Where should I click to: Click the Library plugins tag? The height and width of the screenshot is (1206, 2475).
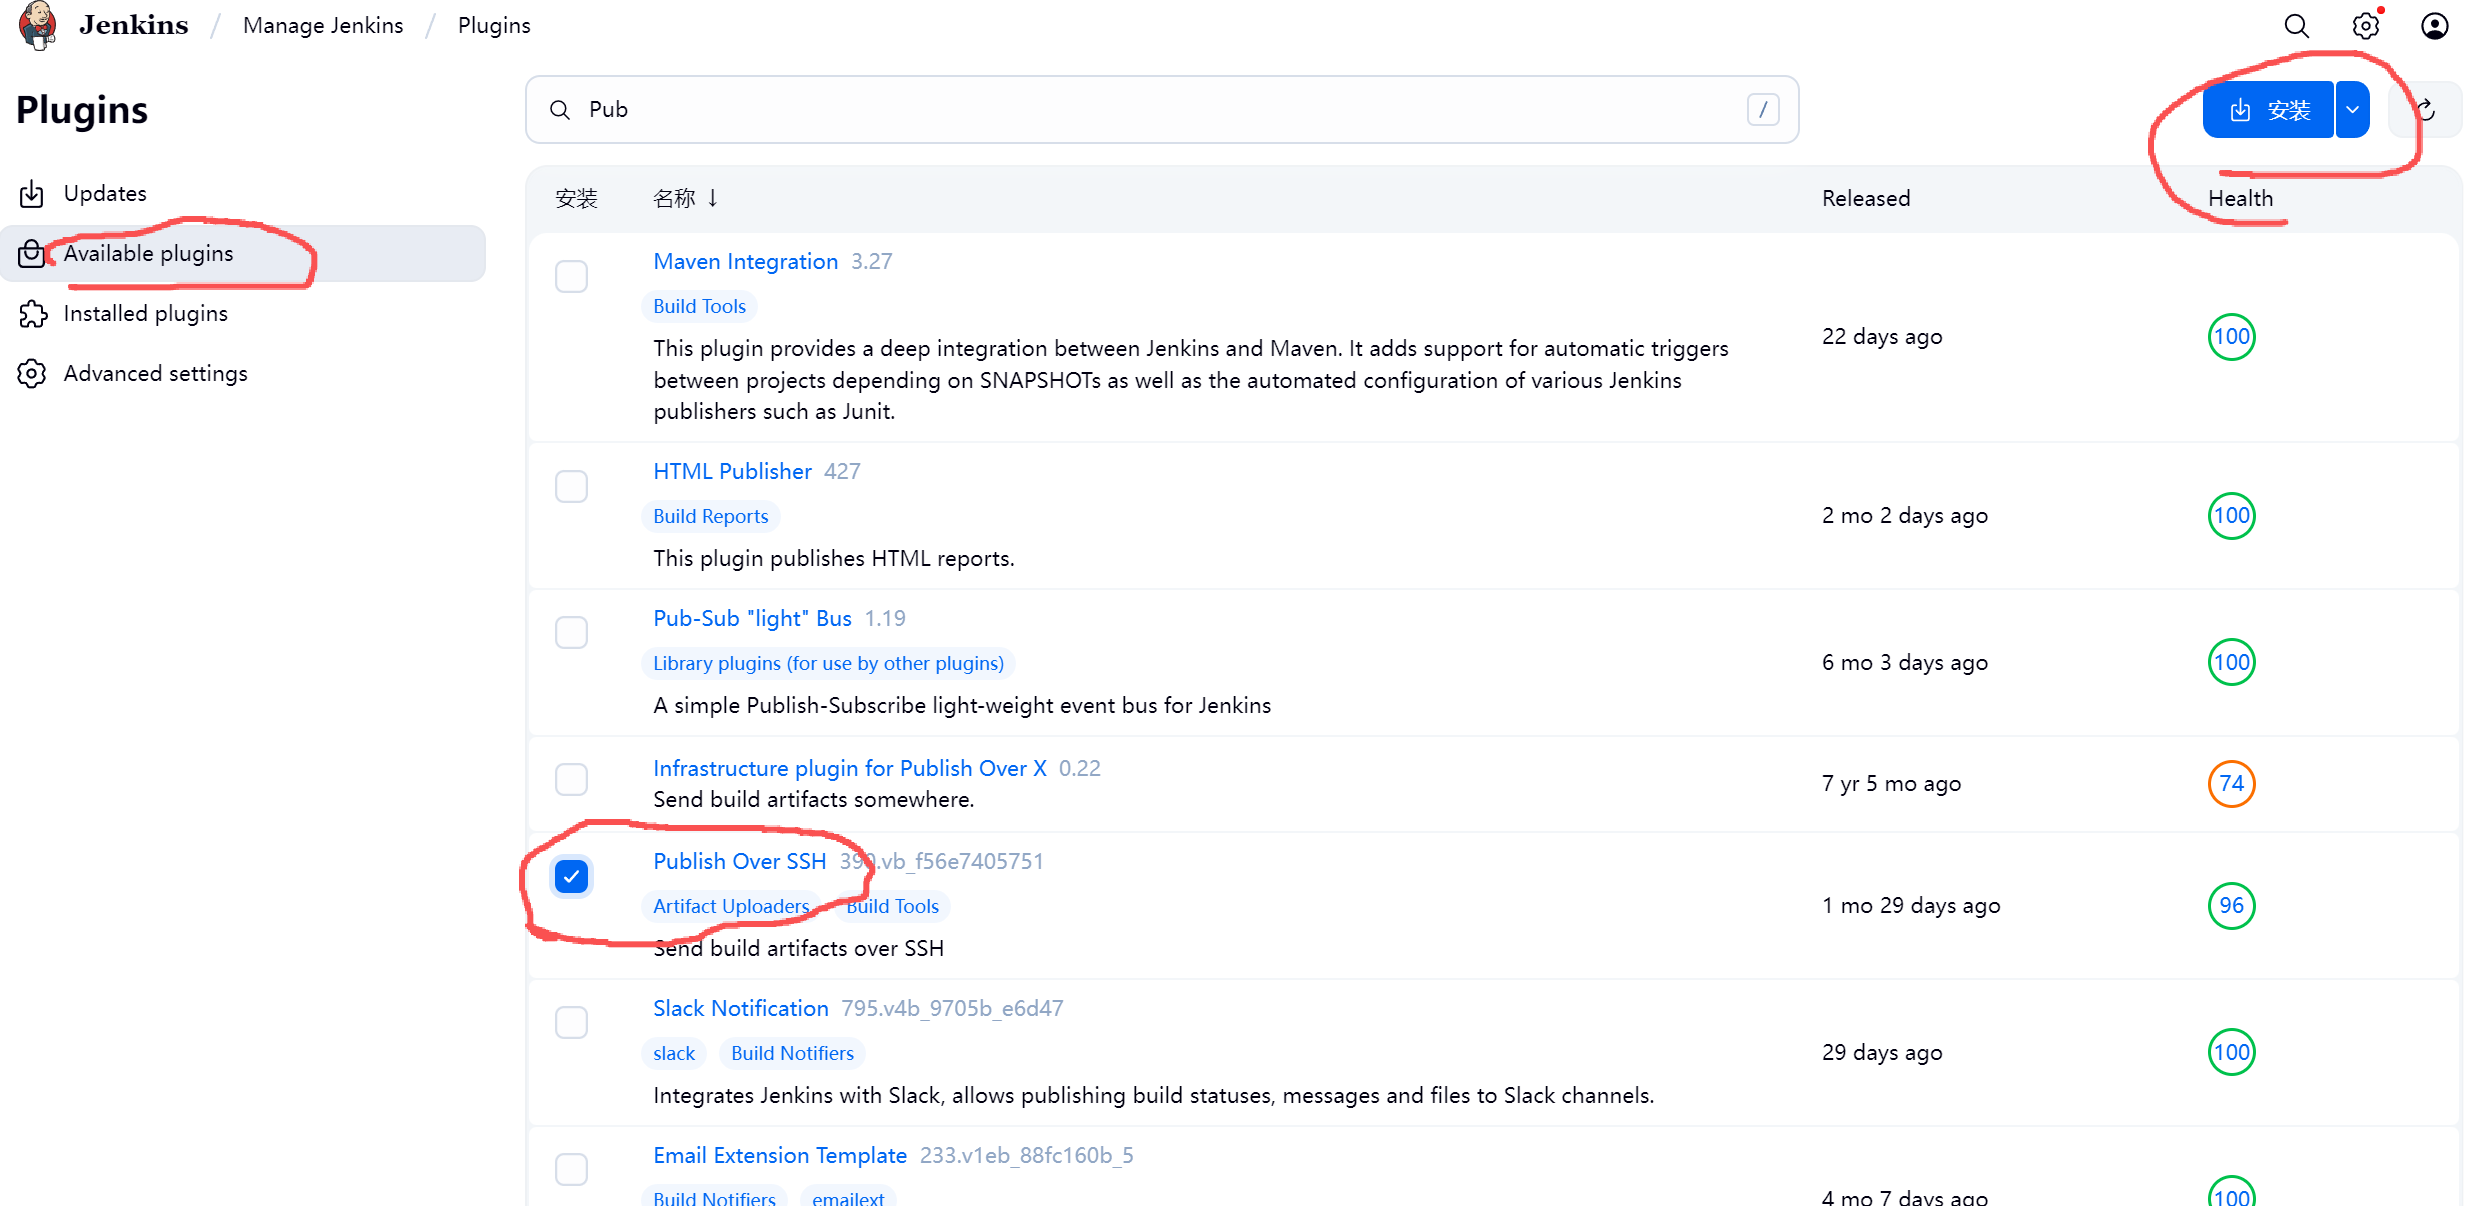828,664
